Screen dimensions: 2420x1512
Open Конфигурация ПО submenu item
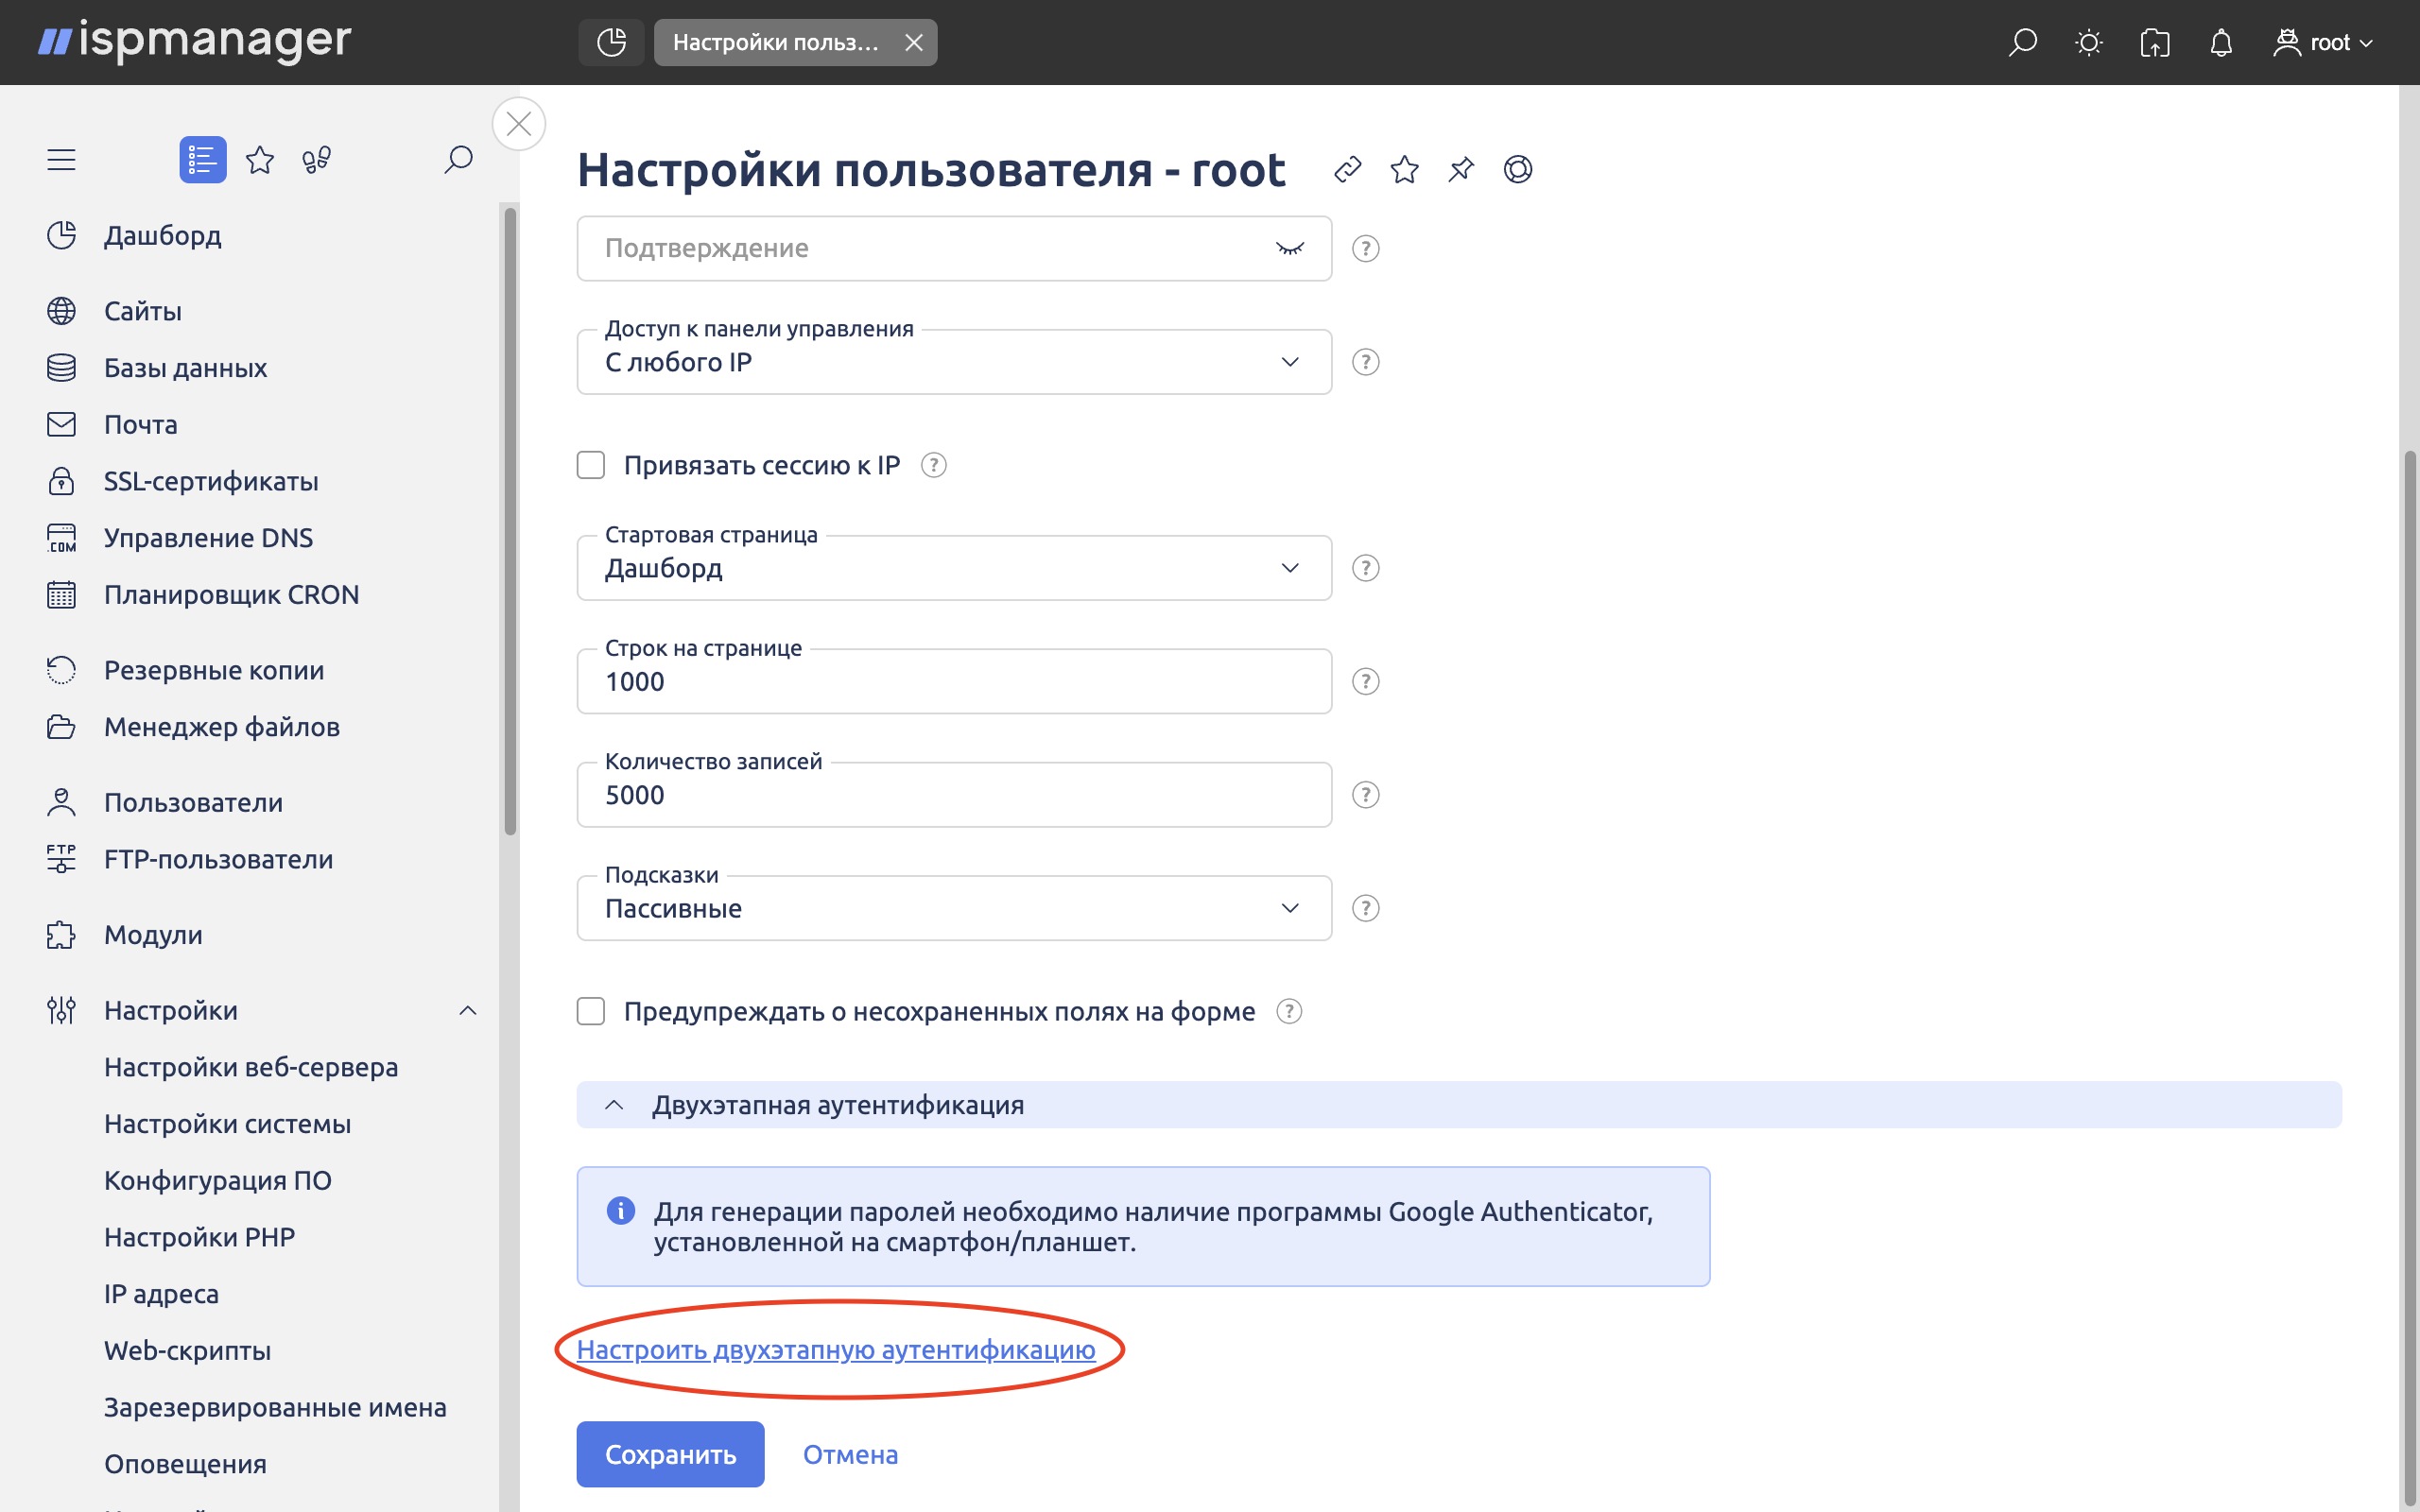[x=218, y=1181]
